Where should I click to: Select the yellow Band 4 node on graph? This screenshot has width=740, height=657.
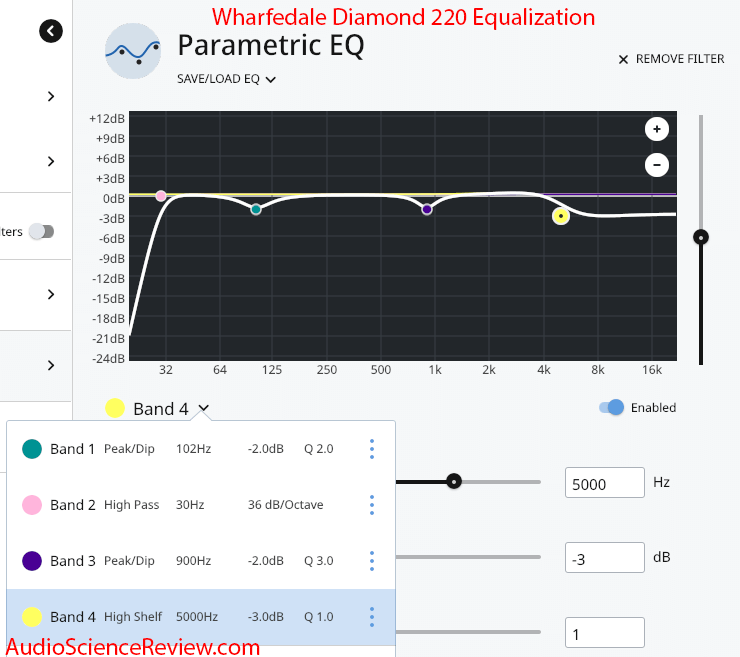coord(561,216)
